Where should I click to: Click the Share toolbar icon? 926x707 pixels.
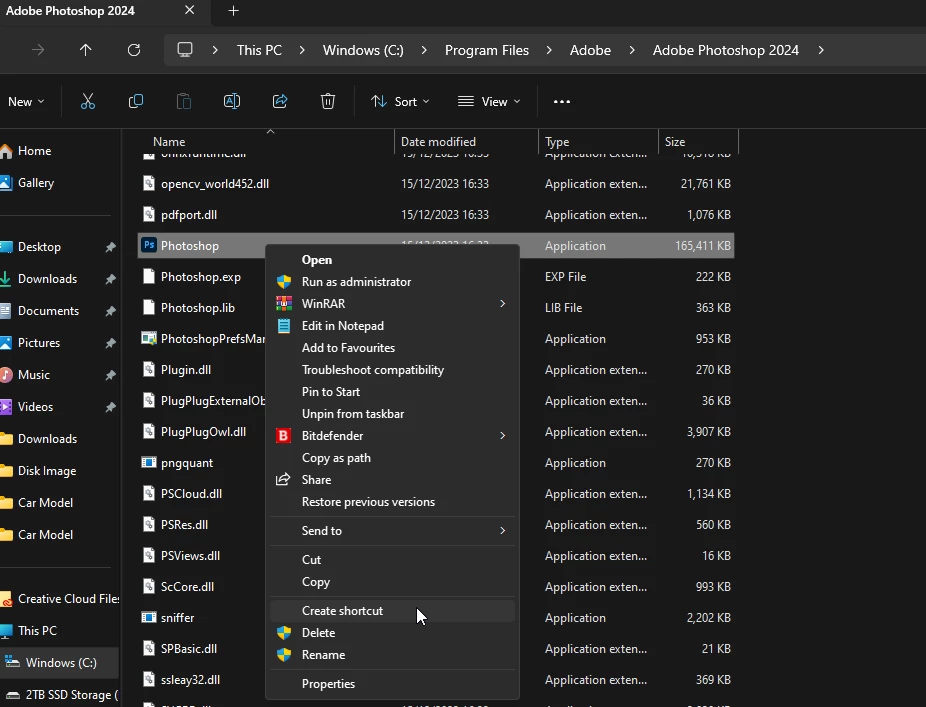pyautogui.click(x=280, y=102)
